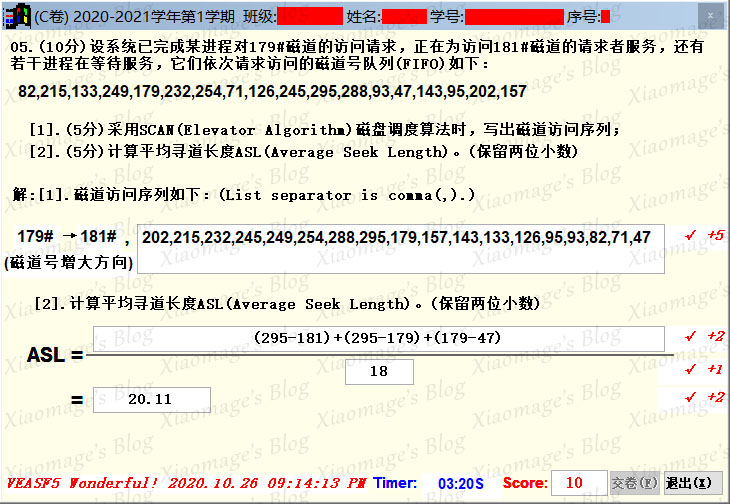The width and height of the screenshot is (730, 504).
Task: Click the 退出(X) exit button
Action: click(694, 483)
